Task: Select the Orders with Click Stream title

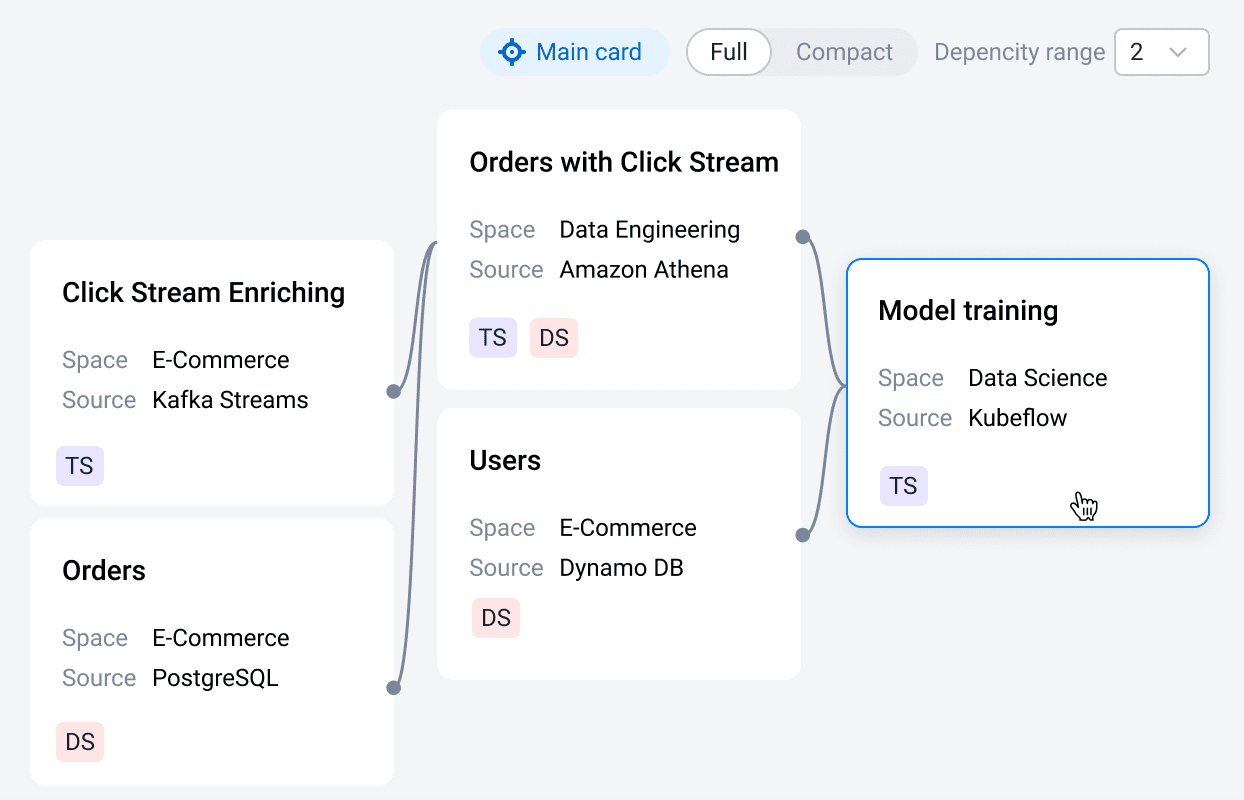Action: pyautogui.click(x=624, y=163)
